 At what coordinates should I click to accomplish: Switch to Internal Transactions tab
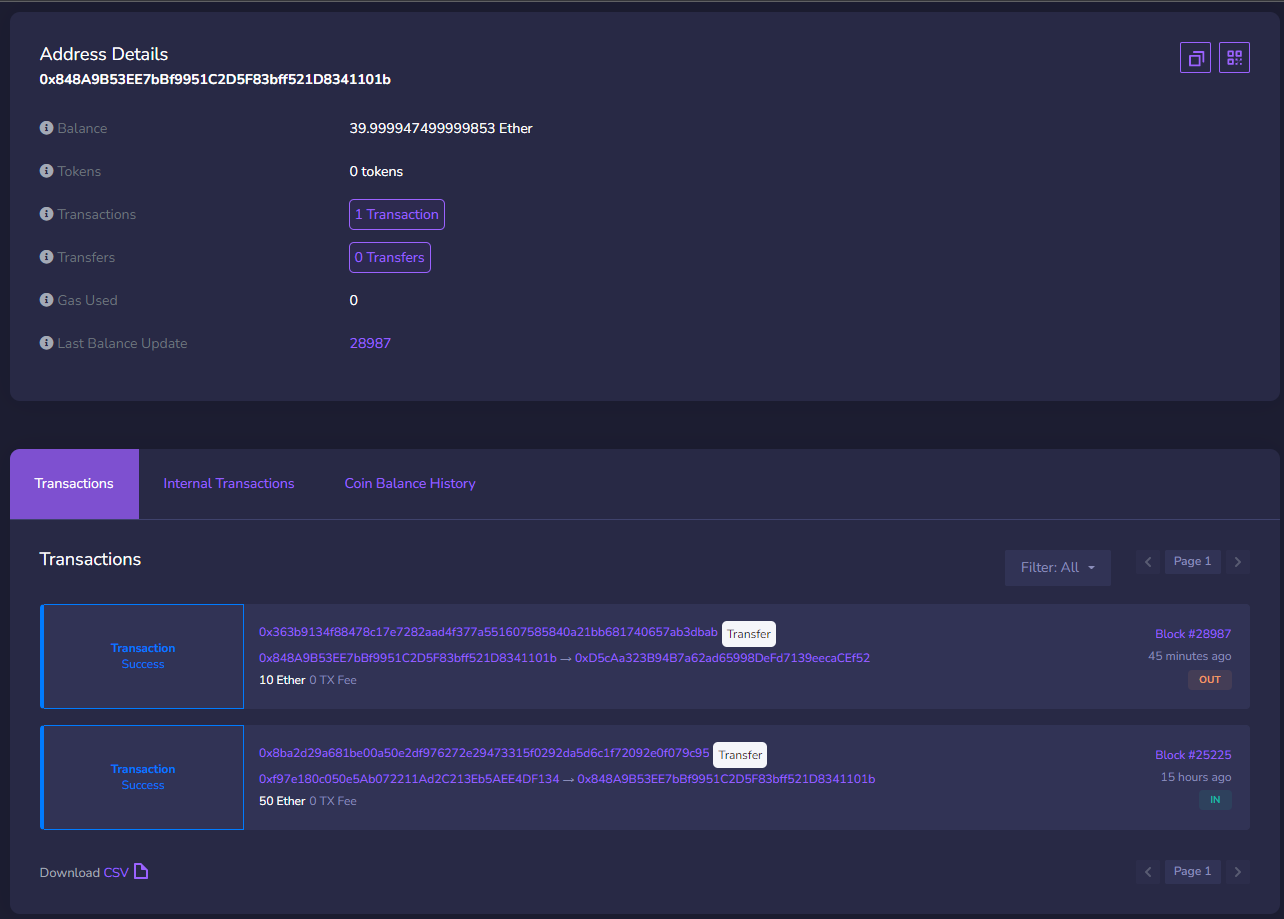point(229,483)
